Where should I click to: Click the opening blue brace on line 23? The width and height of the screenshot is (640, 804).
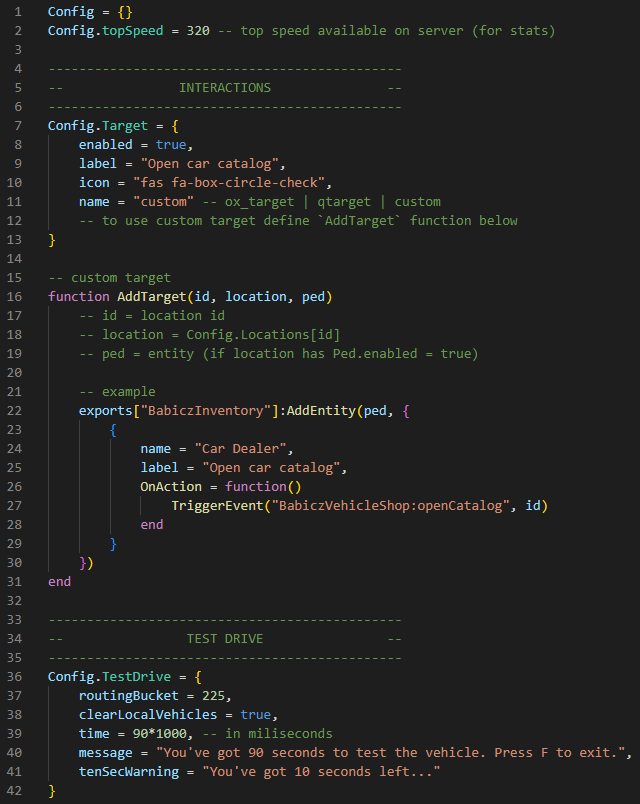(x=113, y=430)
